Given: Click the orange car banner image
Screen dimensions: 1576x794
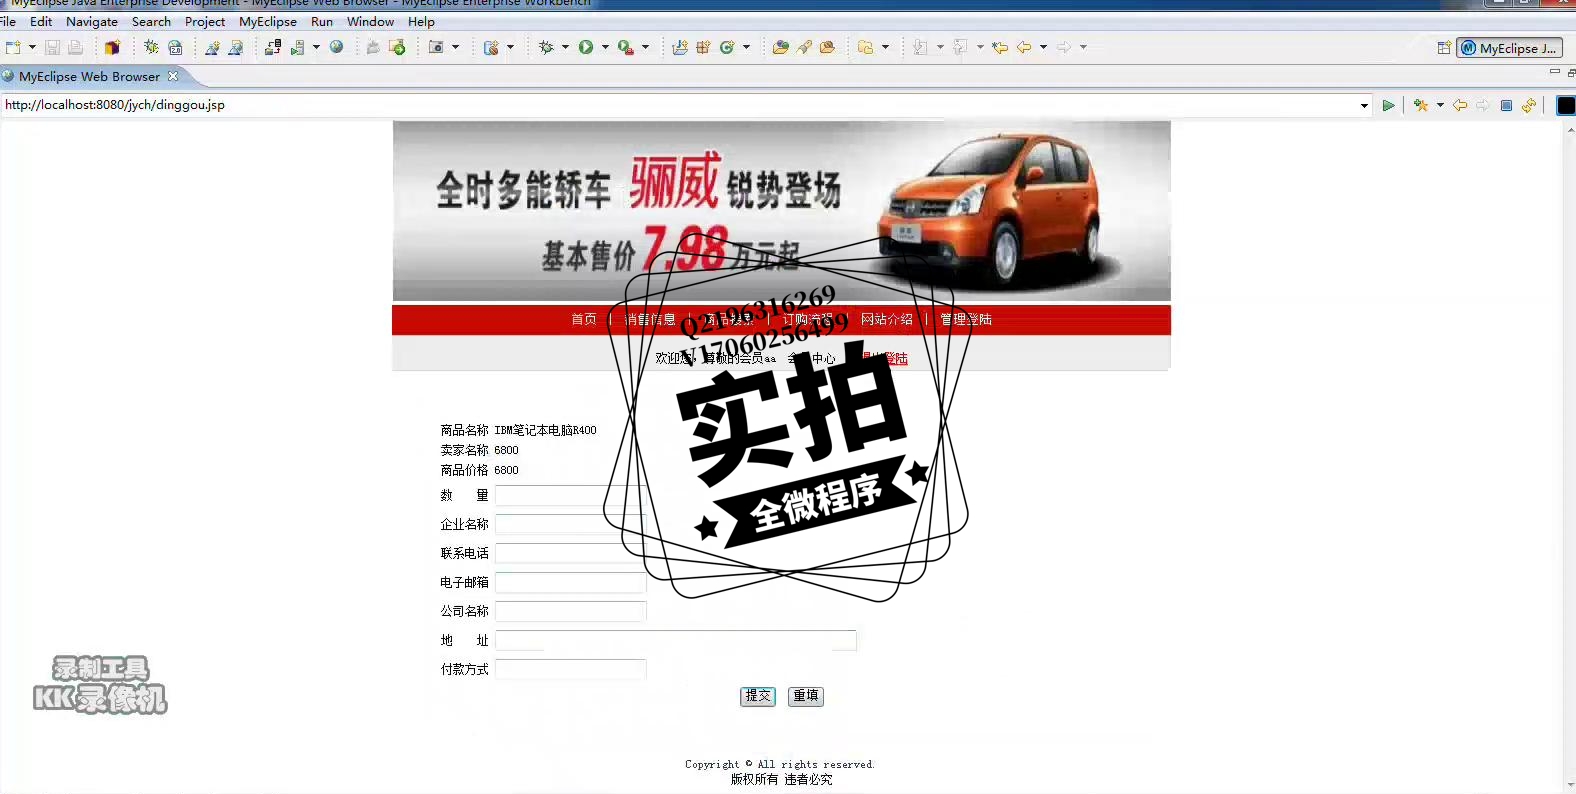Looking at the screenshot, I should 781,211.
